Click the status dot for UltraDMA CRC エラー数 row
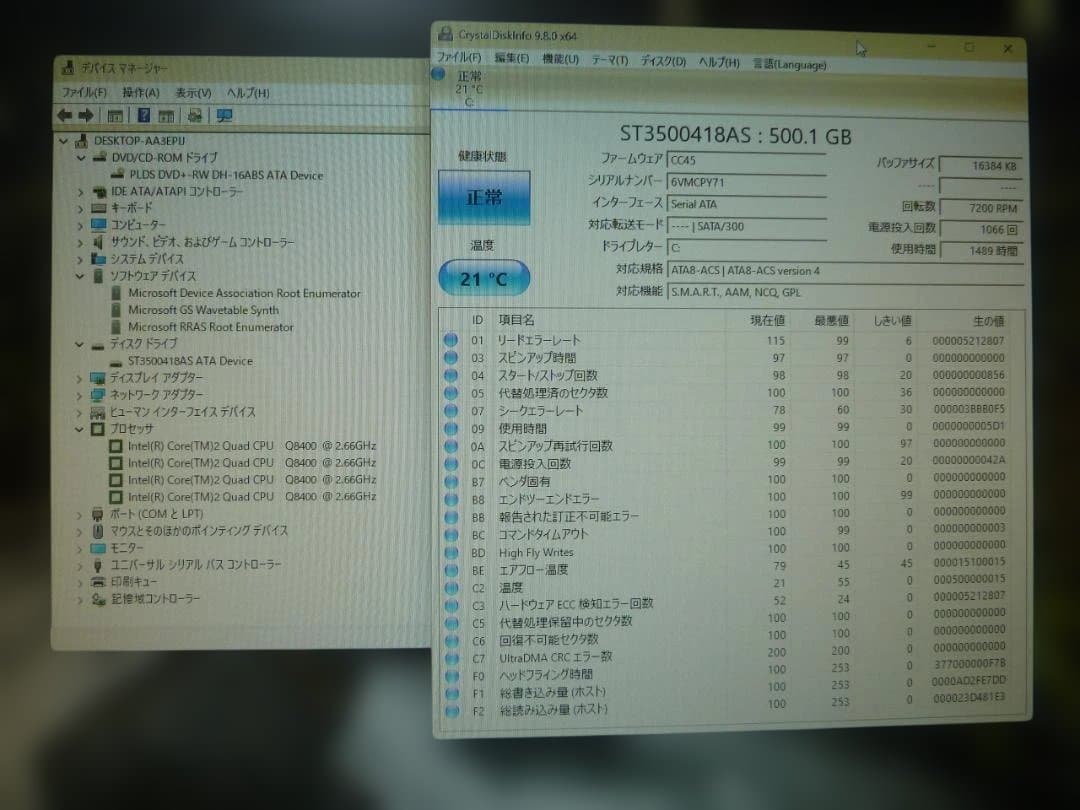 [452, 658]
